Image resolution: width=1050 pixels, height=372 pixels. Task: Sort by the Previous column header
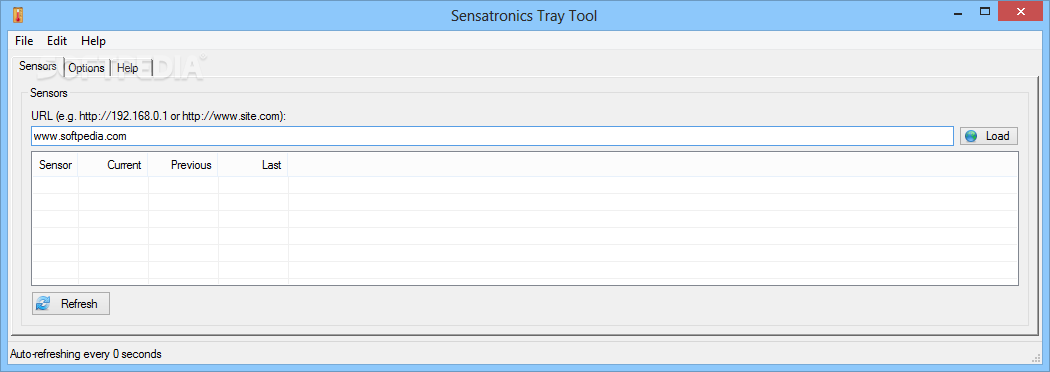(x=183, y=165)
